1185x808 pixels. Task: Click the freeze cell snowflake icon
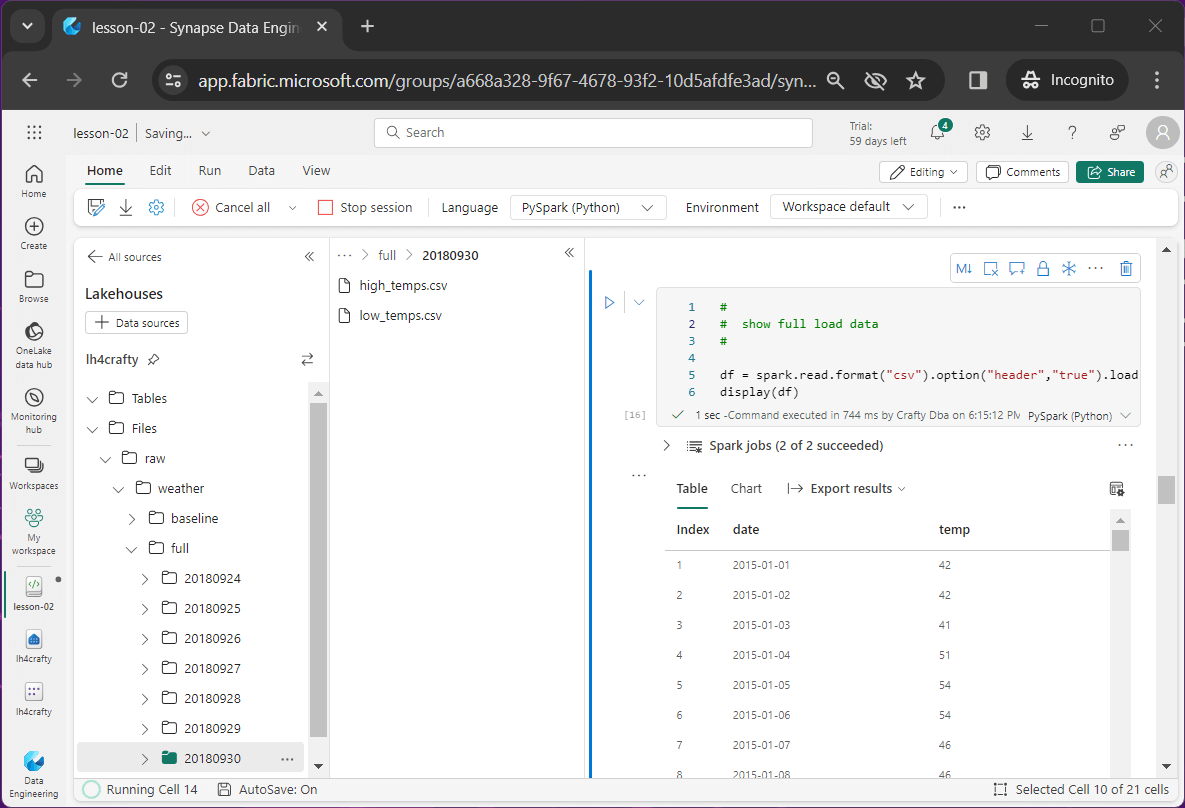(1069, 268)
